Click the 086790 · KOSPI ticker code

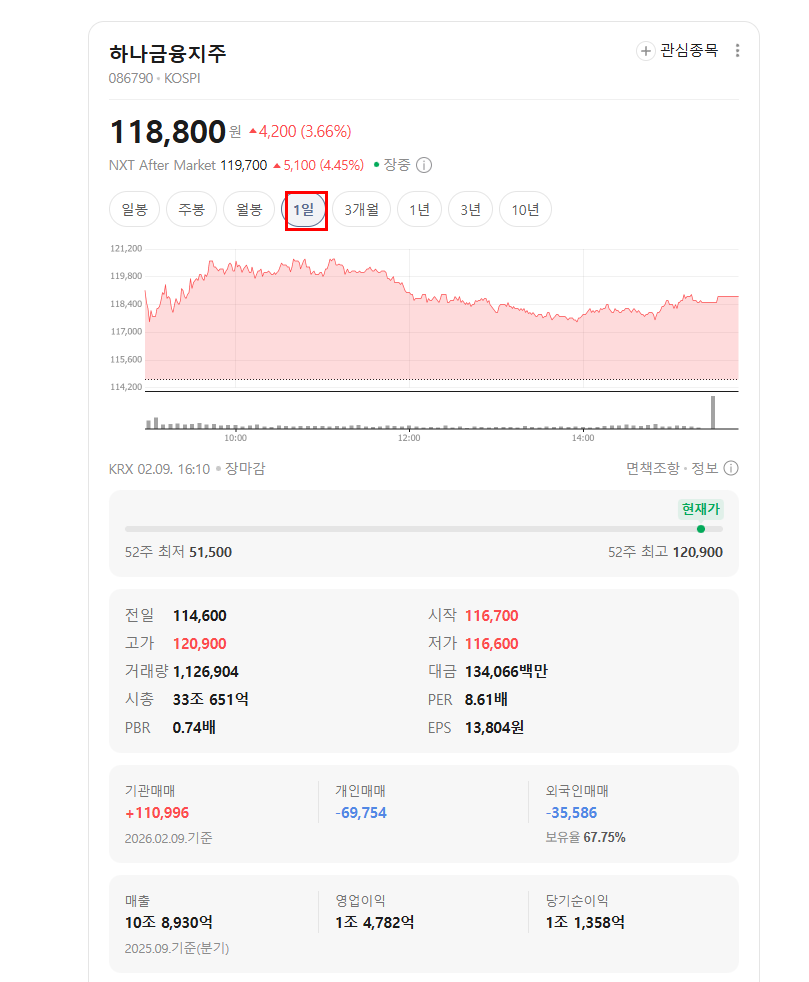coord(155,78)
